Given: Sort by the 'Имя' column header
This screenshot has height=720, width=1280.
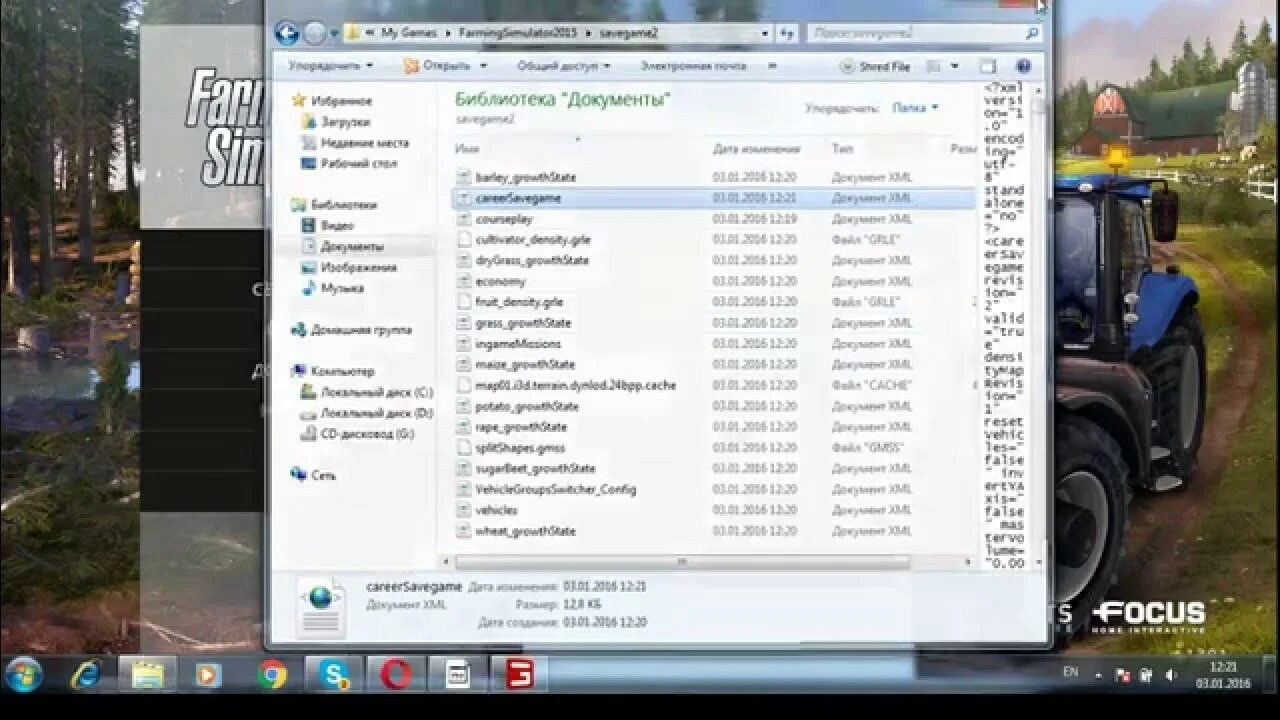Looking at the screenshot, I should point(467,149).
